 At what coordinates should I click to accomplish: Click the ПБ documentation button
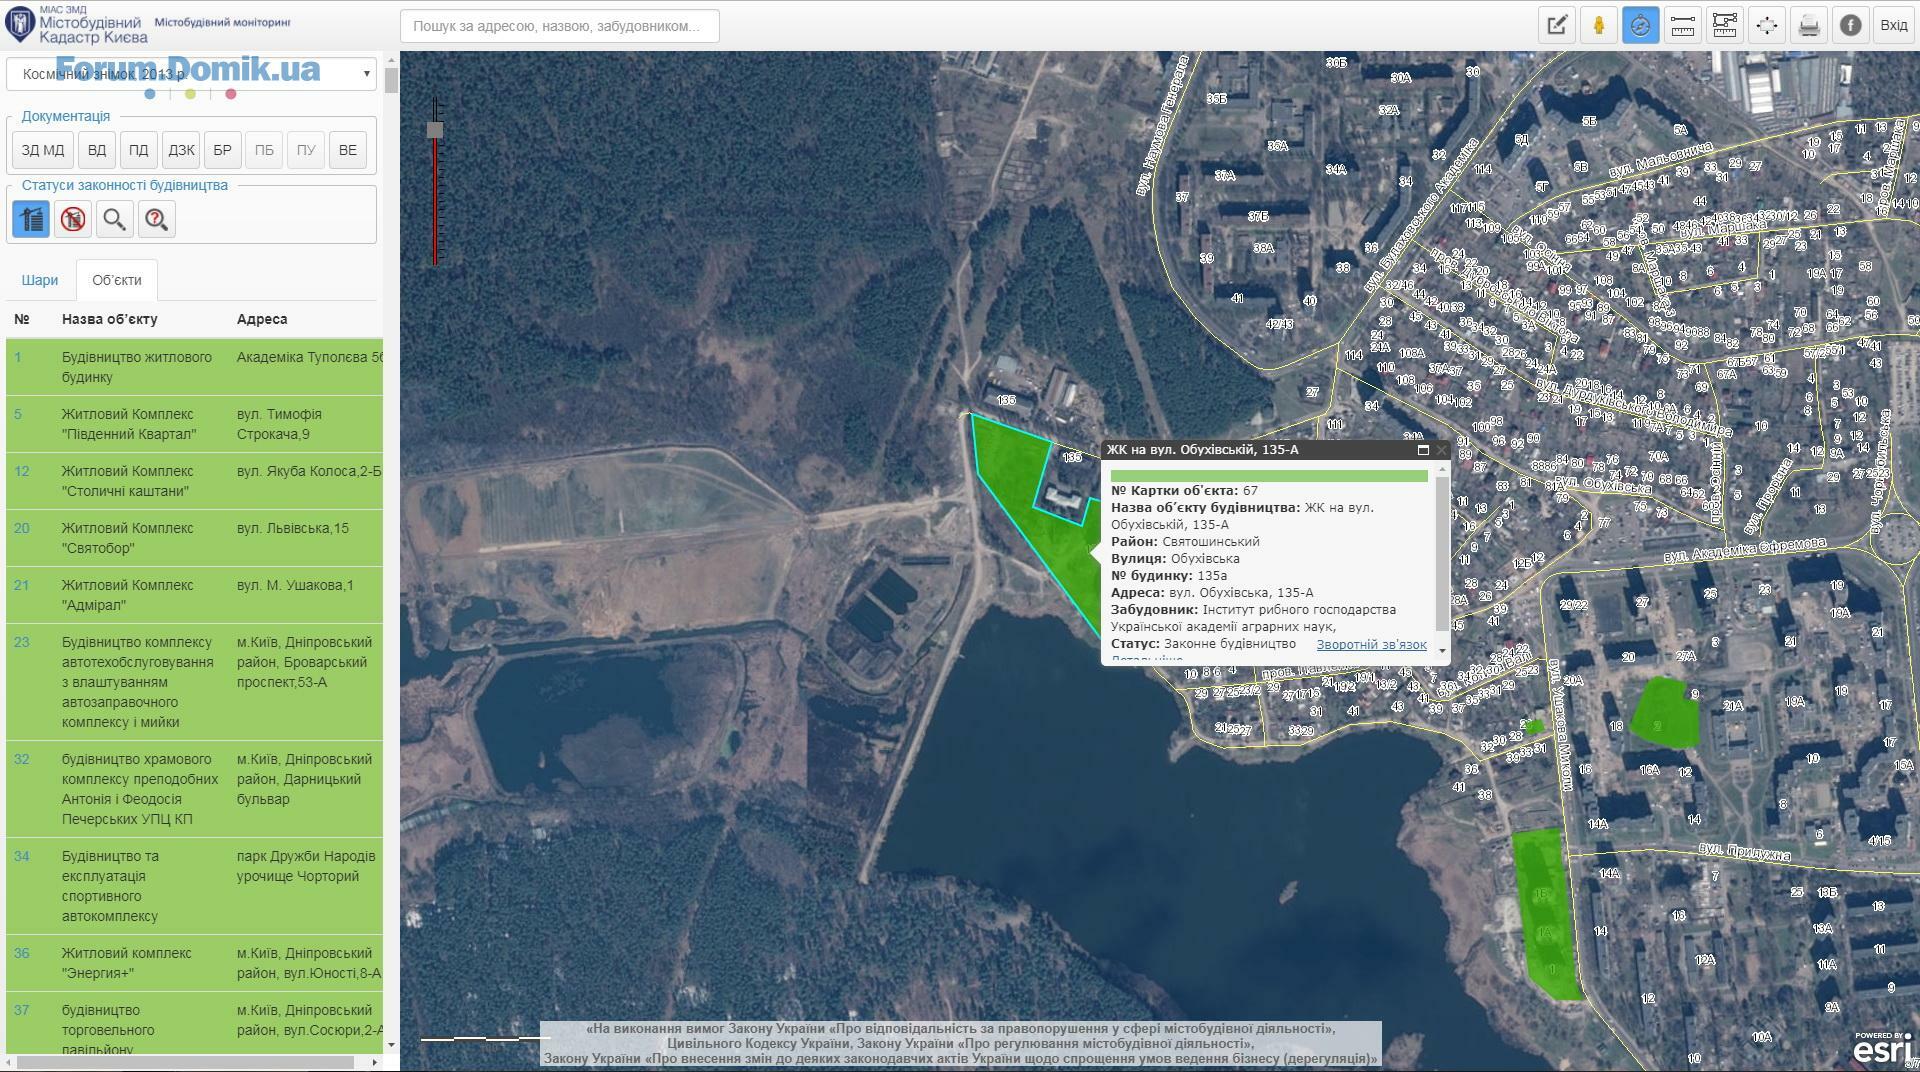point(264,150)
